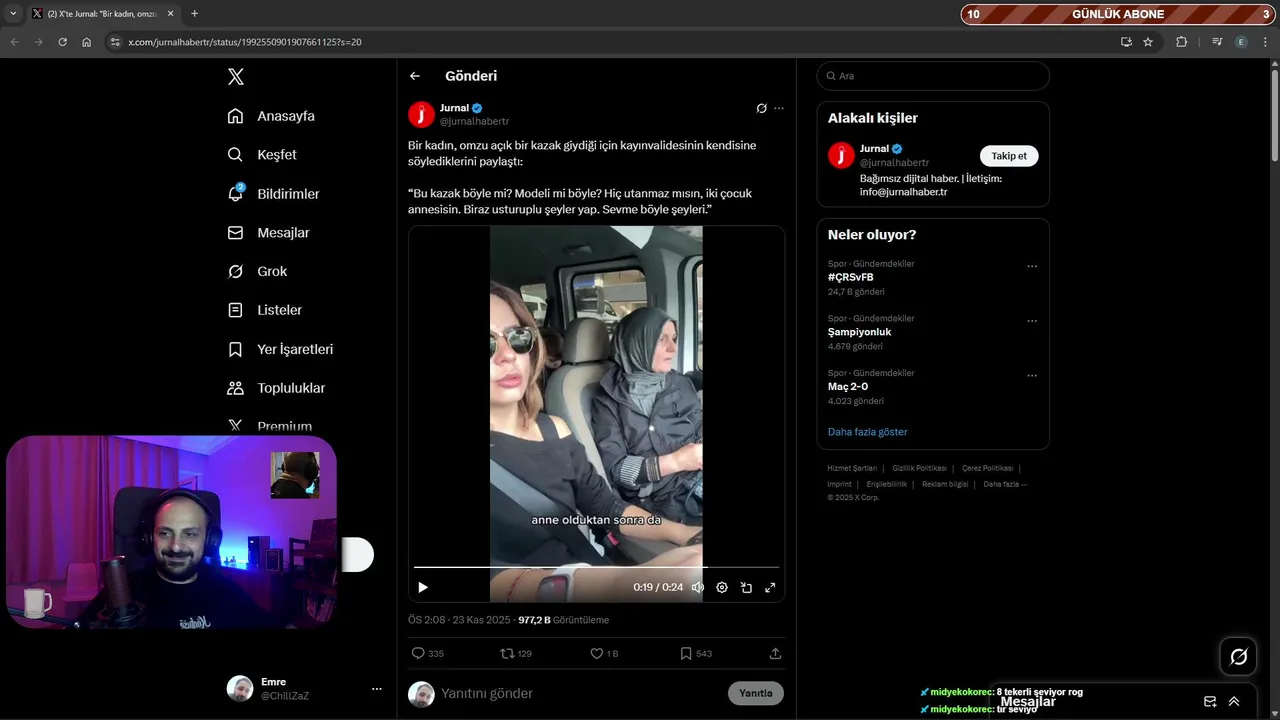Open Listeler page
This screenshot has height=720, width=1280.
point(264,310)
